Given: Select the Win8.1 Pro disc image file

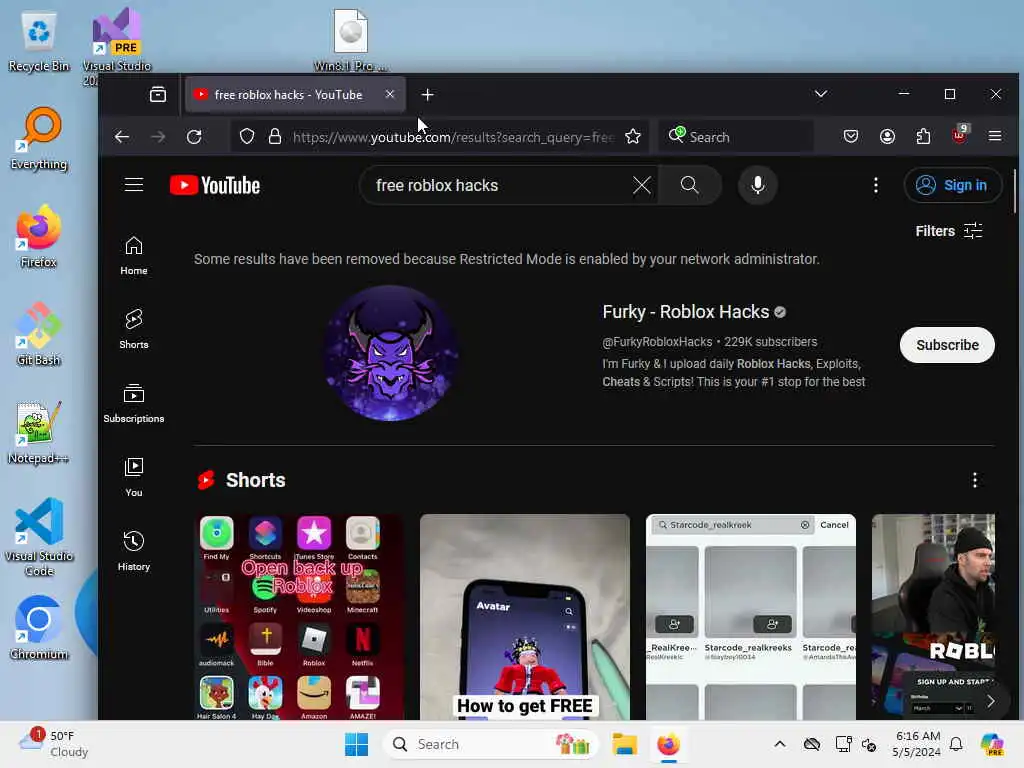Looking at the screenshot, I should [x=351, y=40].
